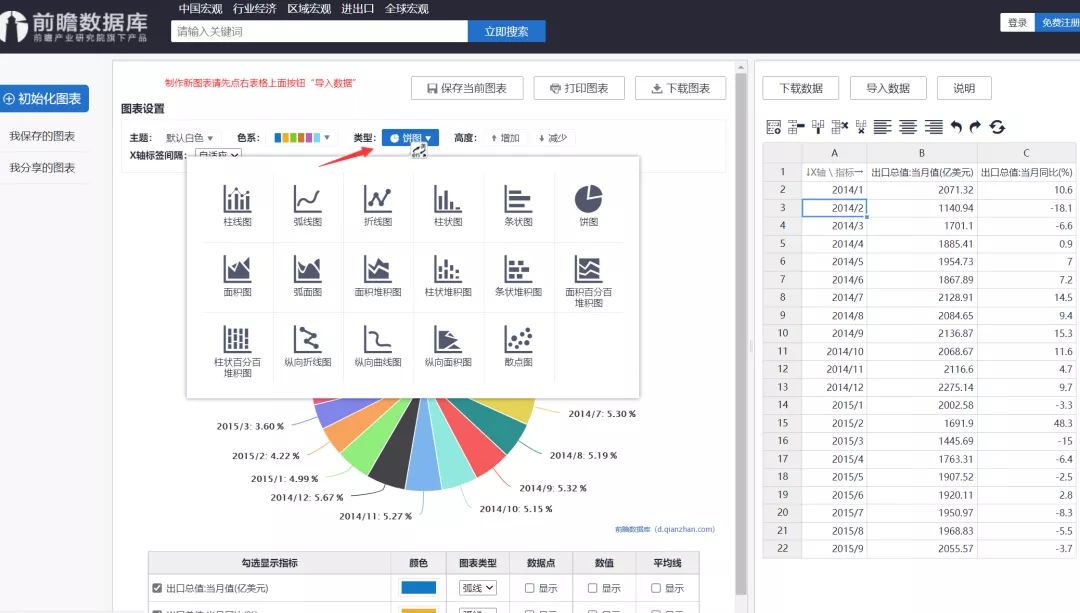The image size is (1080, 613).
Task: Open the 全球宏观 menu
Action: coord(406,9)
